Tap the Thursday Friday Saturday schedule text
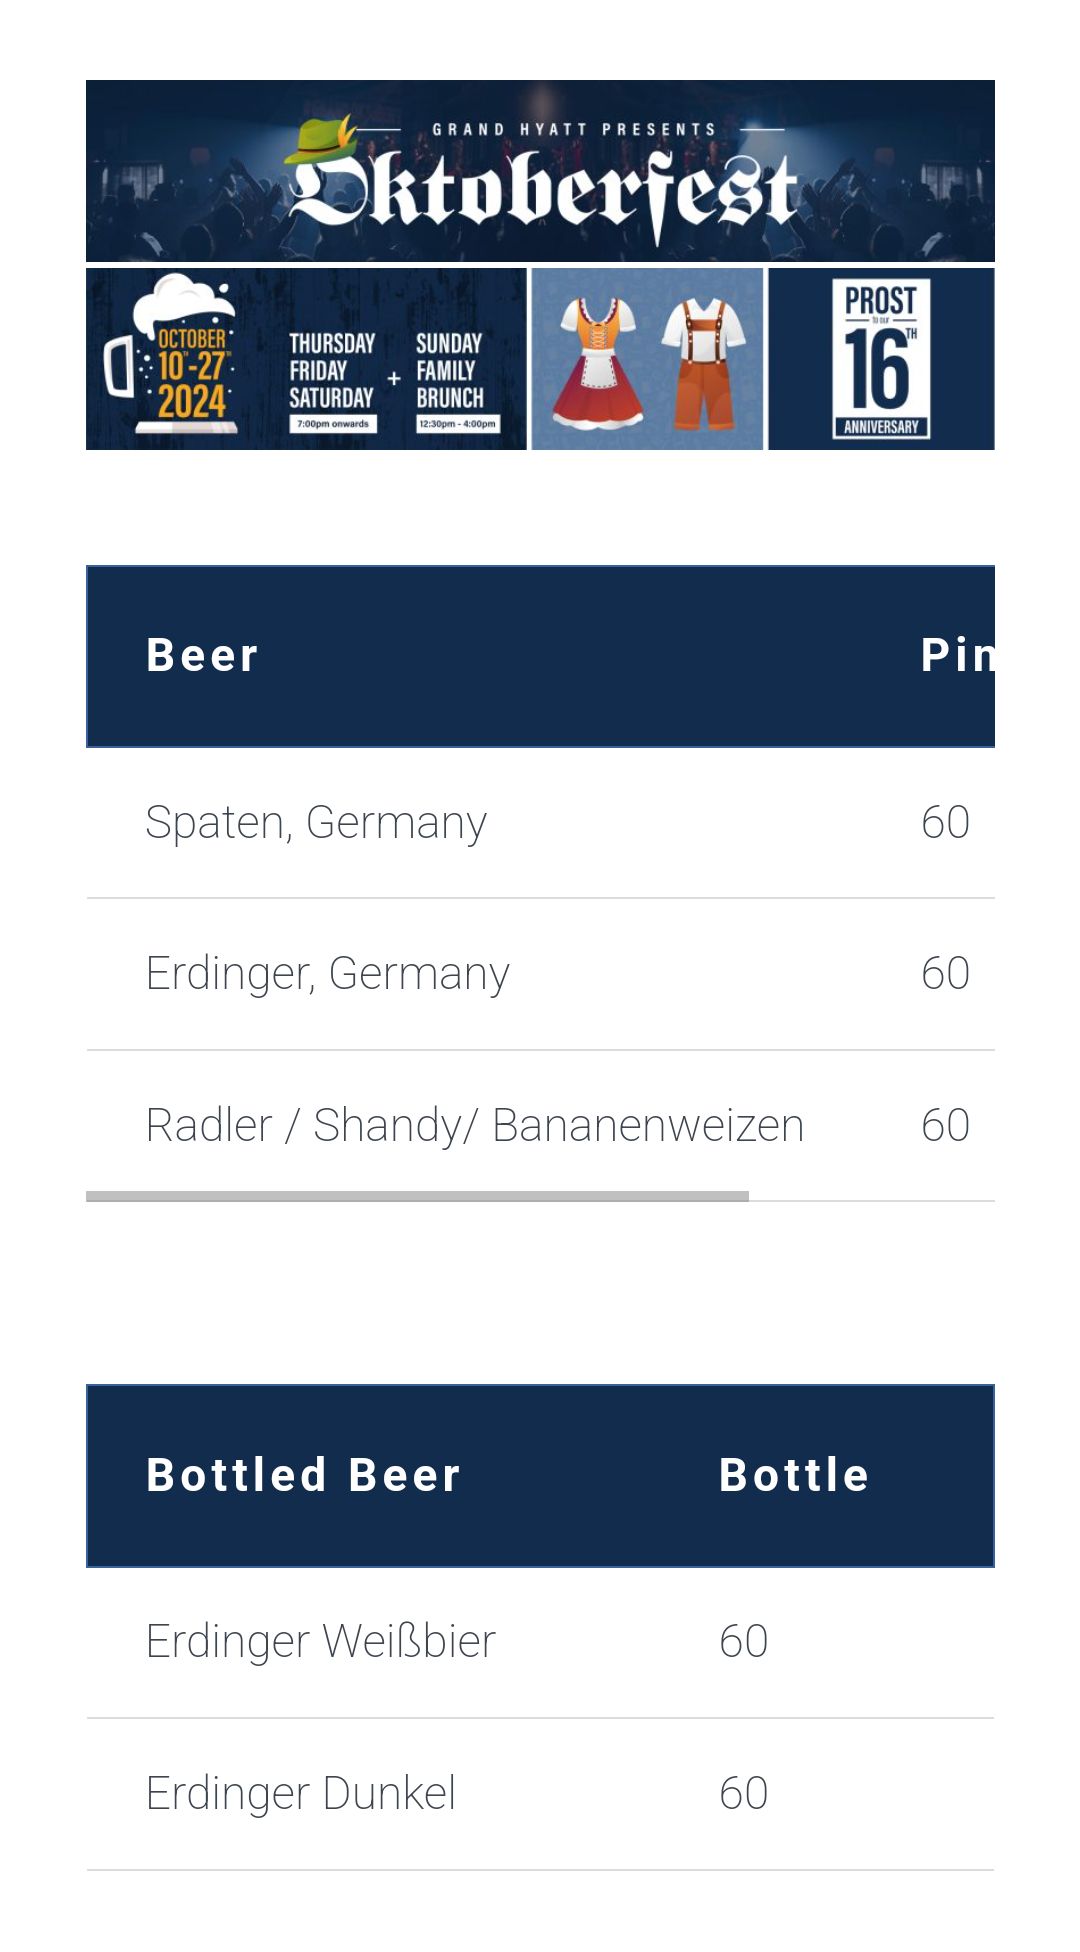Viewport: 1080px width, 1952px height. pyautogui.click(x=332, y=371)
